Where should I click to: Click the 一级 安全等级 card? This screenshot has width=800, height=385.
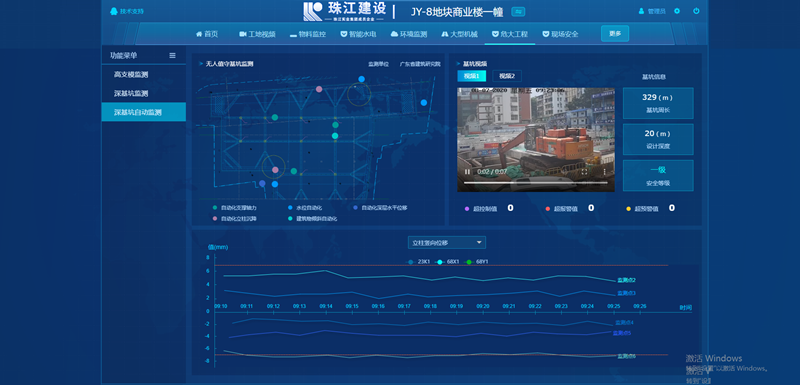[x=658, y=175]
